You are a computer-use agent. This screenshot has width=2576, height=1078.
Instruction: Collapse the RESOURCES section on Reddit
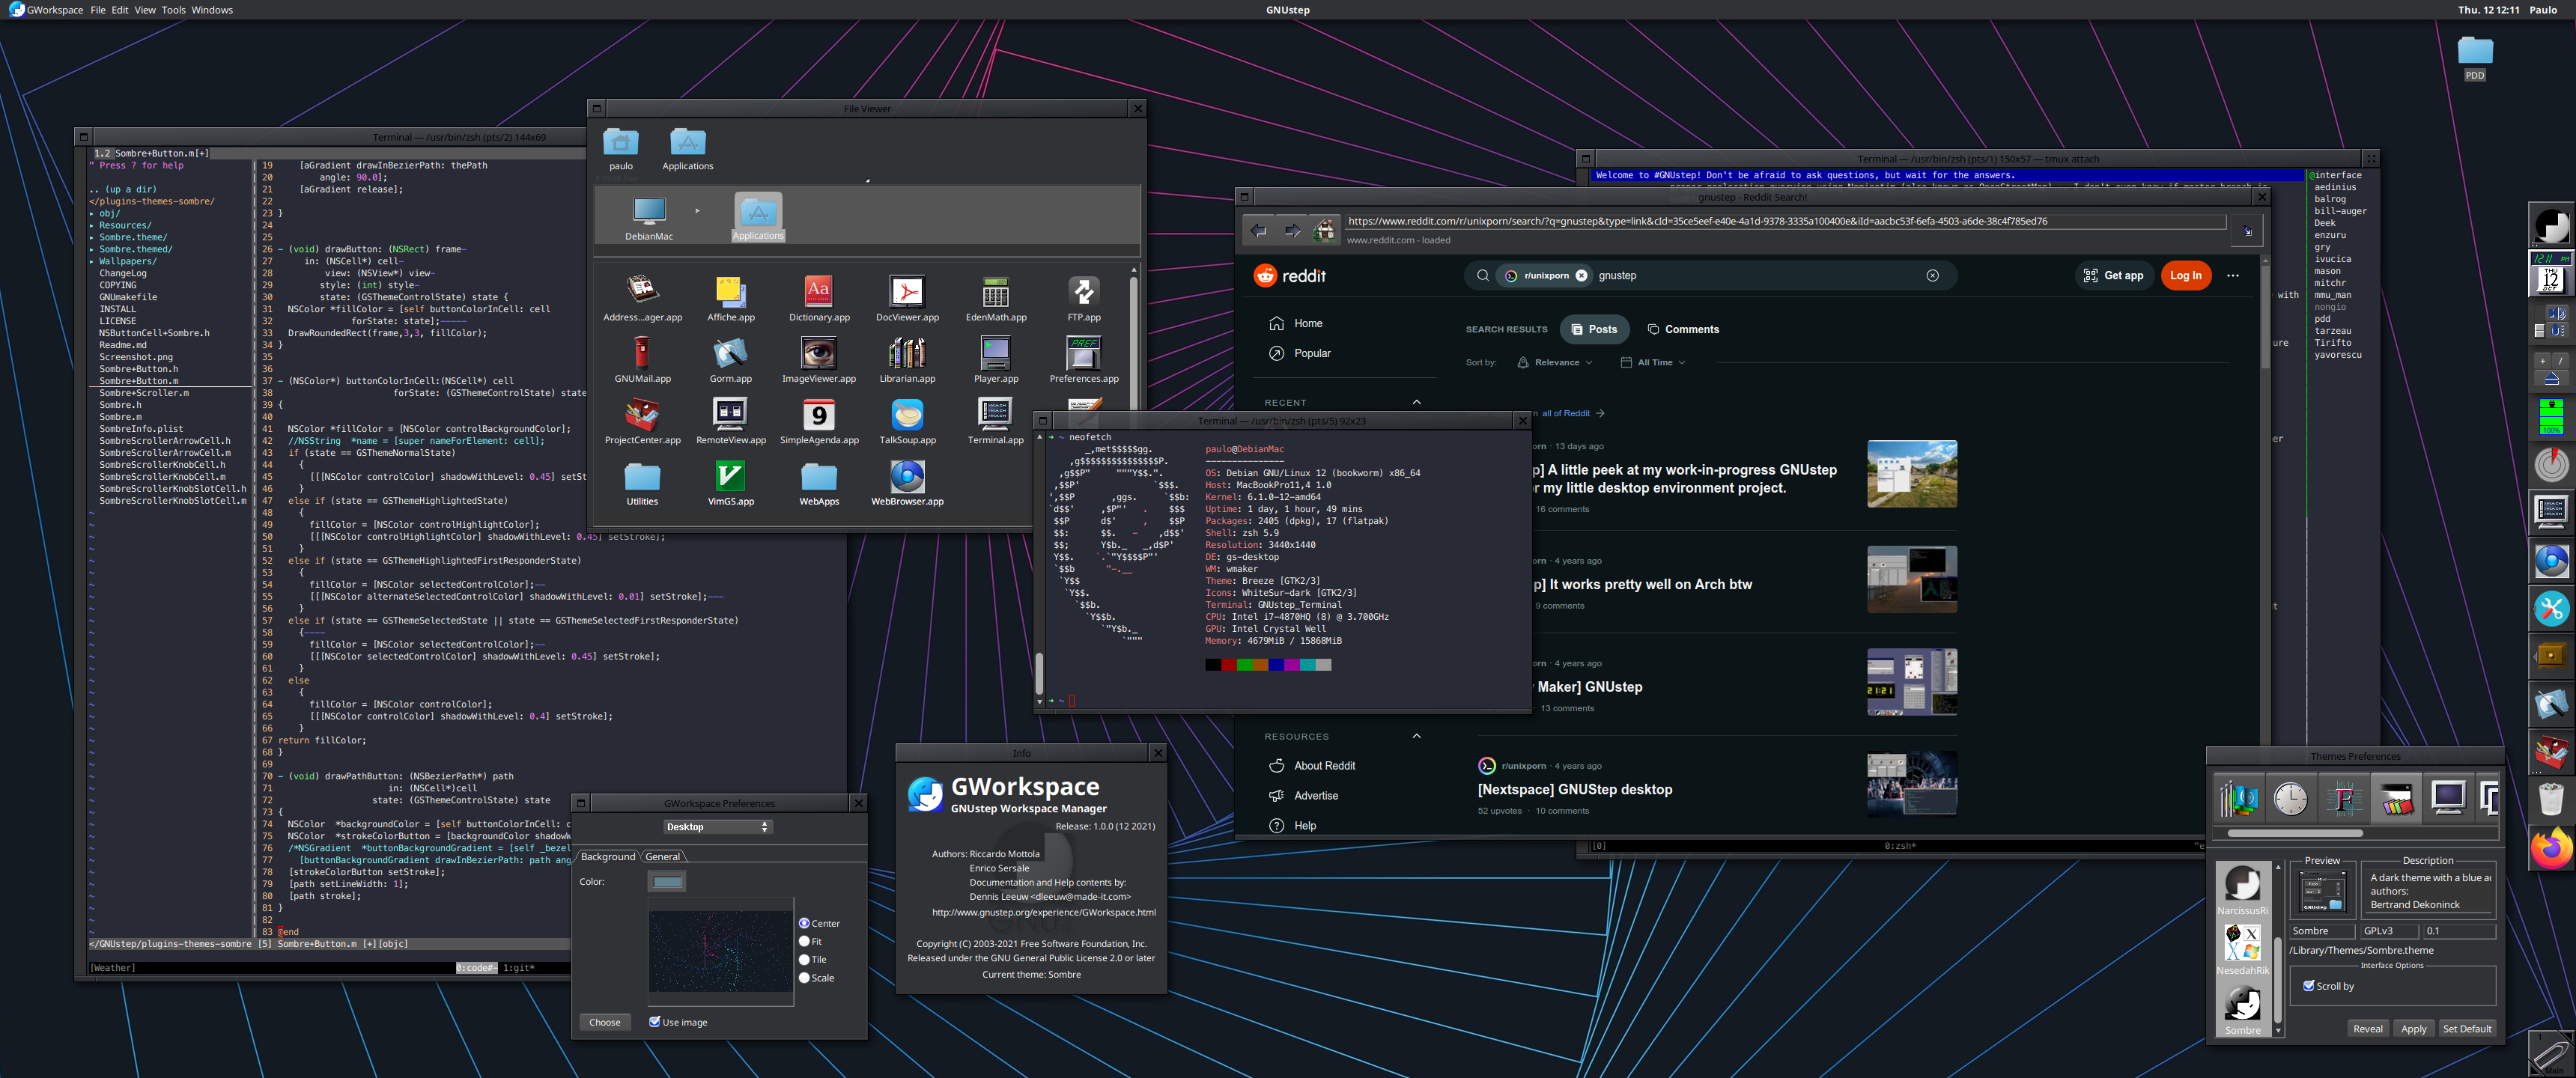point(1416,736)
